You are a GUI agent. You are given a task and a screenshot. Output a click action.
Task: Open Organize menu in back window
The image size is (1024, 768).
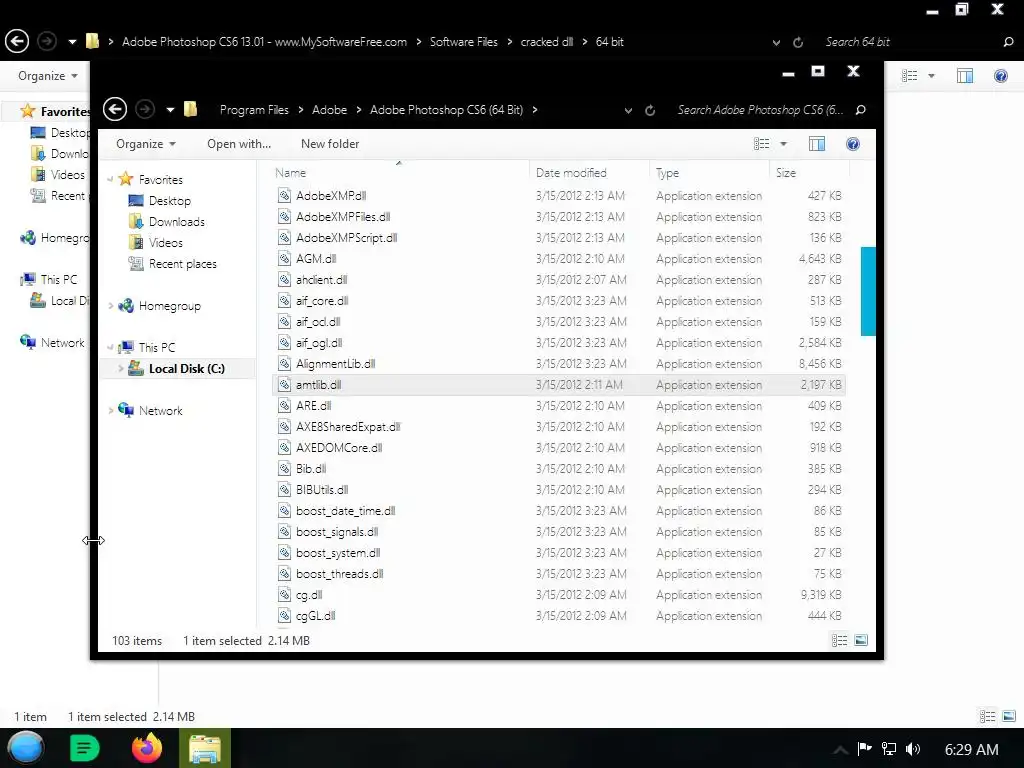click(48, 76)
